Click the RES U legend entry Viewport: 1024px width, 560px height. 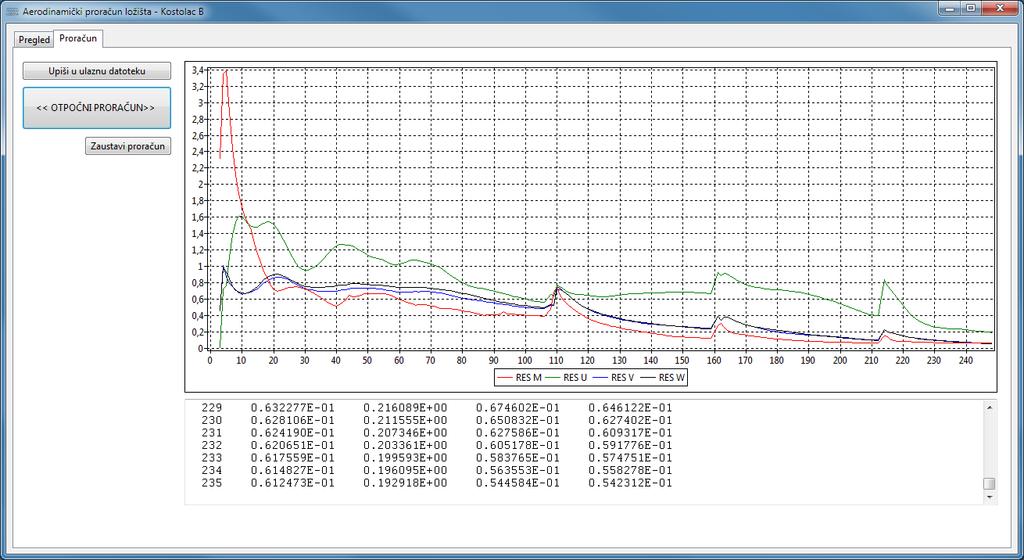pos(568,377)
